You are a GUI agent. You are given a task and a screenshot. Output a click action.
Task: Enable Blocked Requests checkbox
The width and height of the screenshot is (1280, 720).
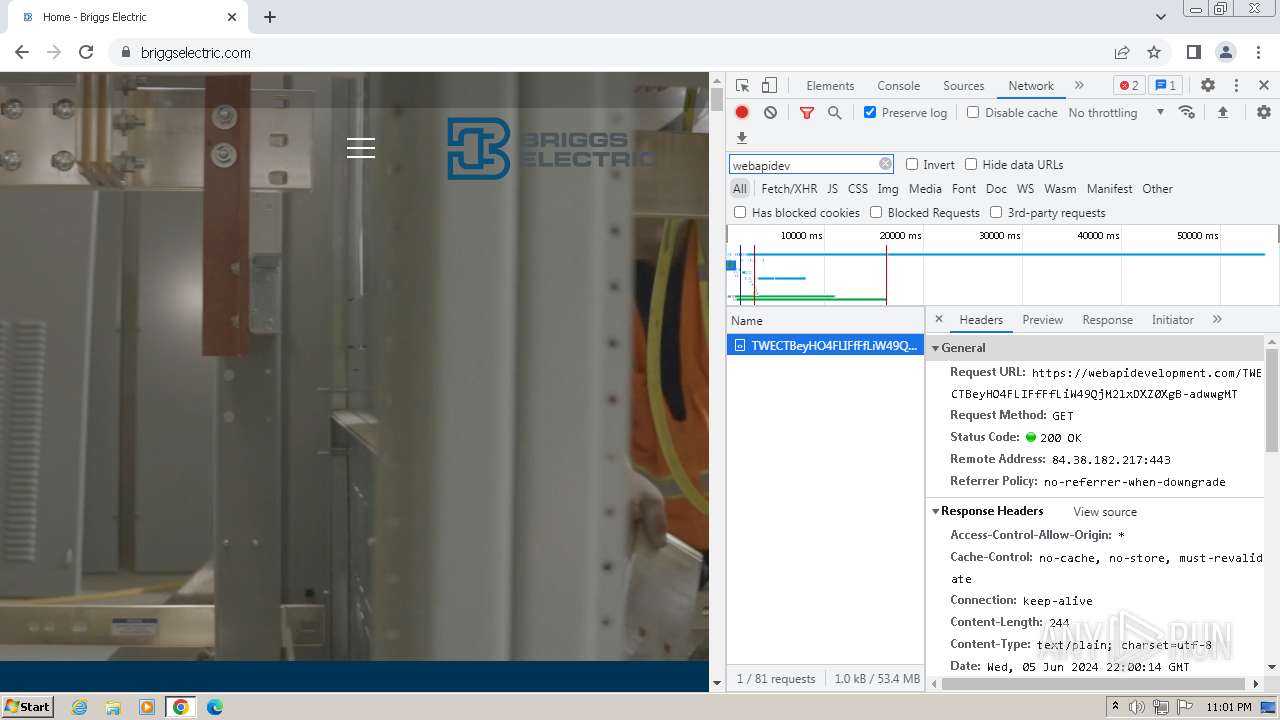point(876,212)
